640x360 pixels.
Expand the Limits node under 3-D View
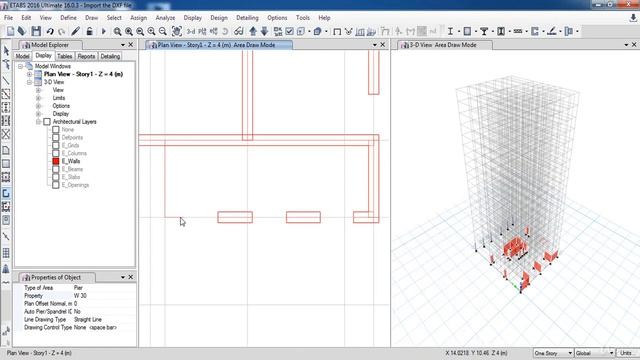click(38, 98)
